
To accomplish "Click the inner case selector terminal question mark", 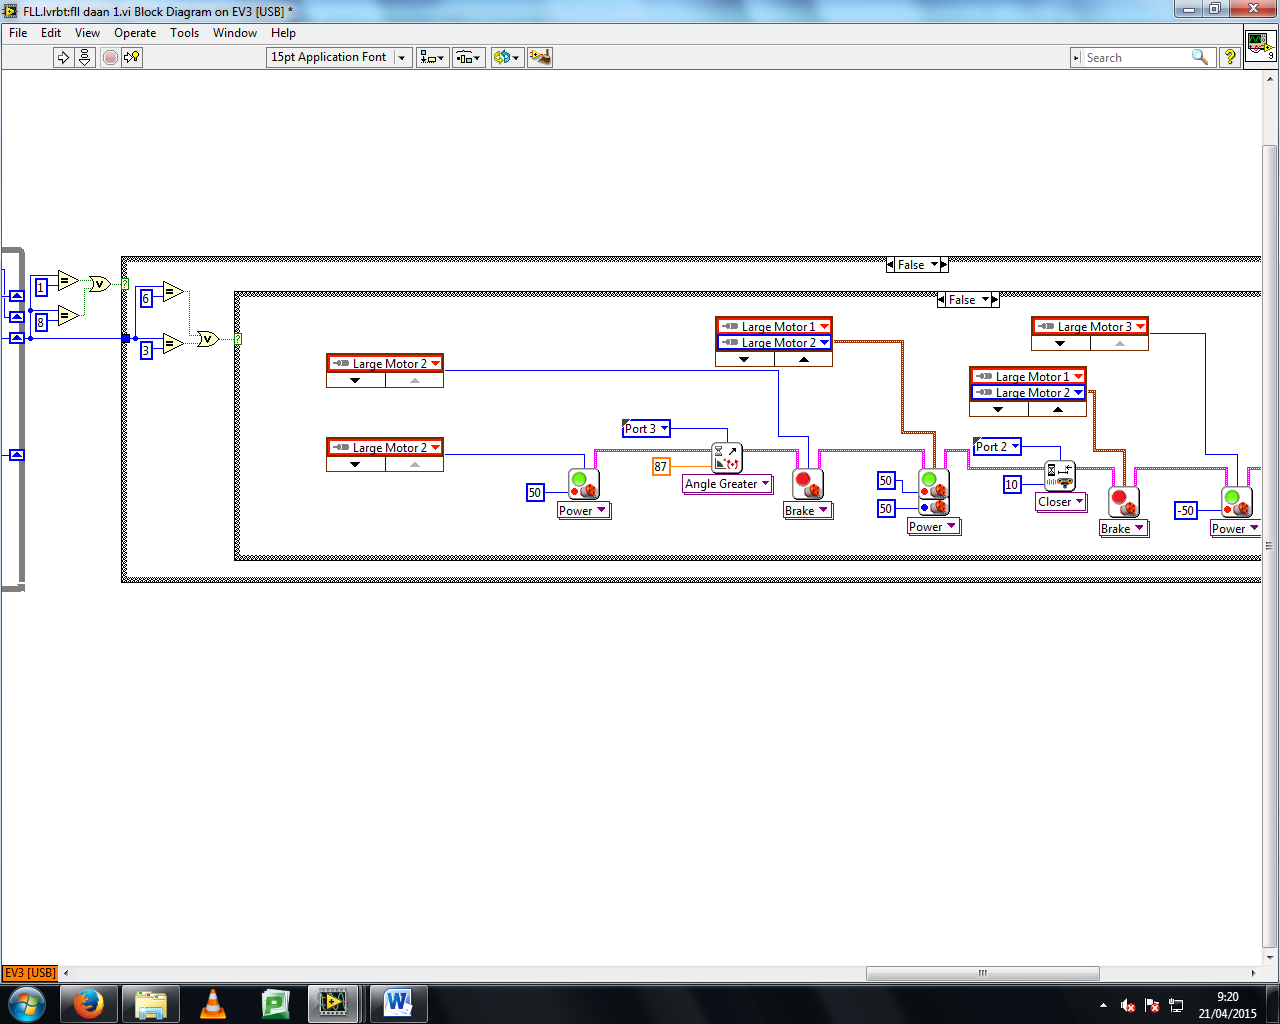I will (238, 339).
